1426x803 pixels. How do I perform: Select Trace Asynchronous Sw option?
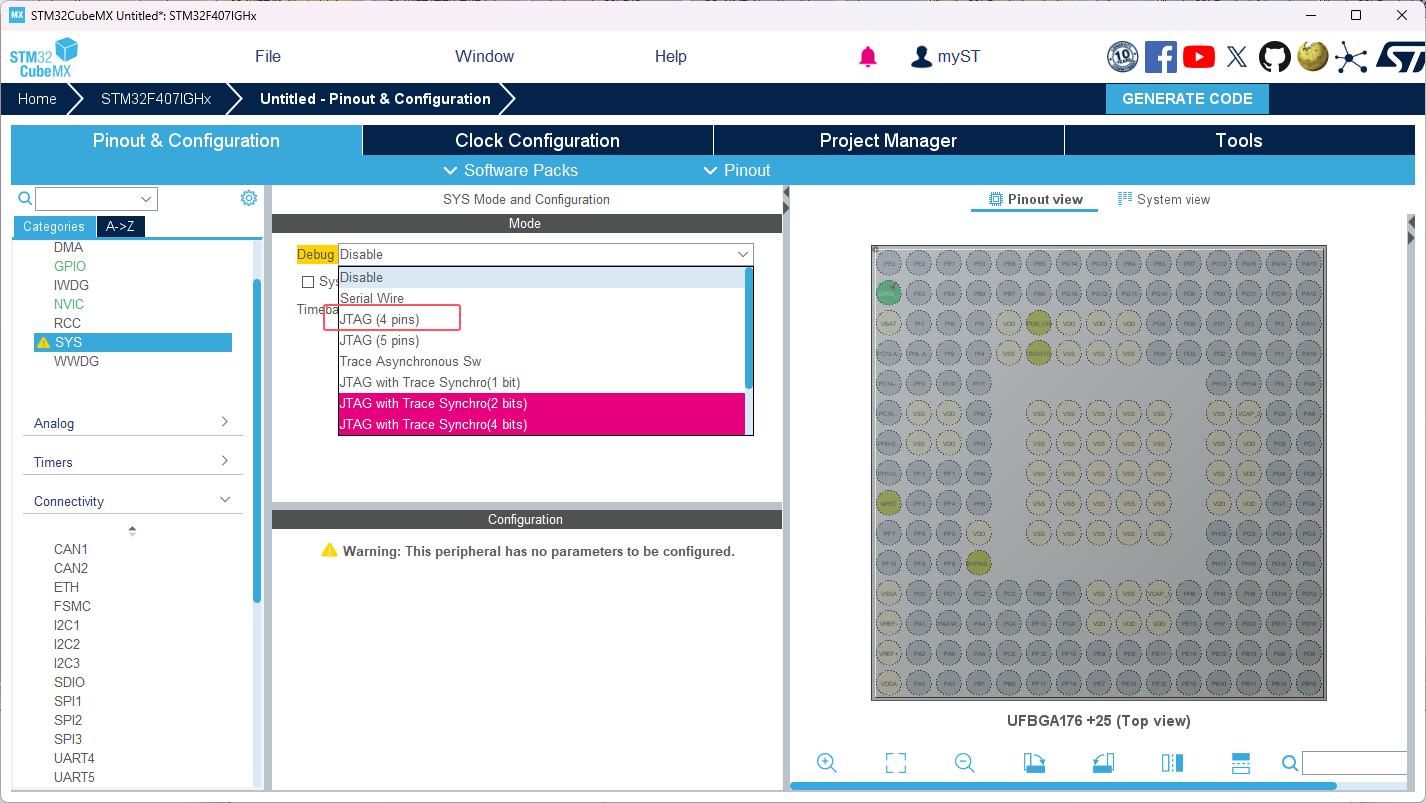542,361
